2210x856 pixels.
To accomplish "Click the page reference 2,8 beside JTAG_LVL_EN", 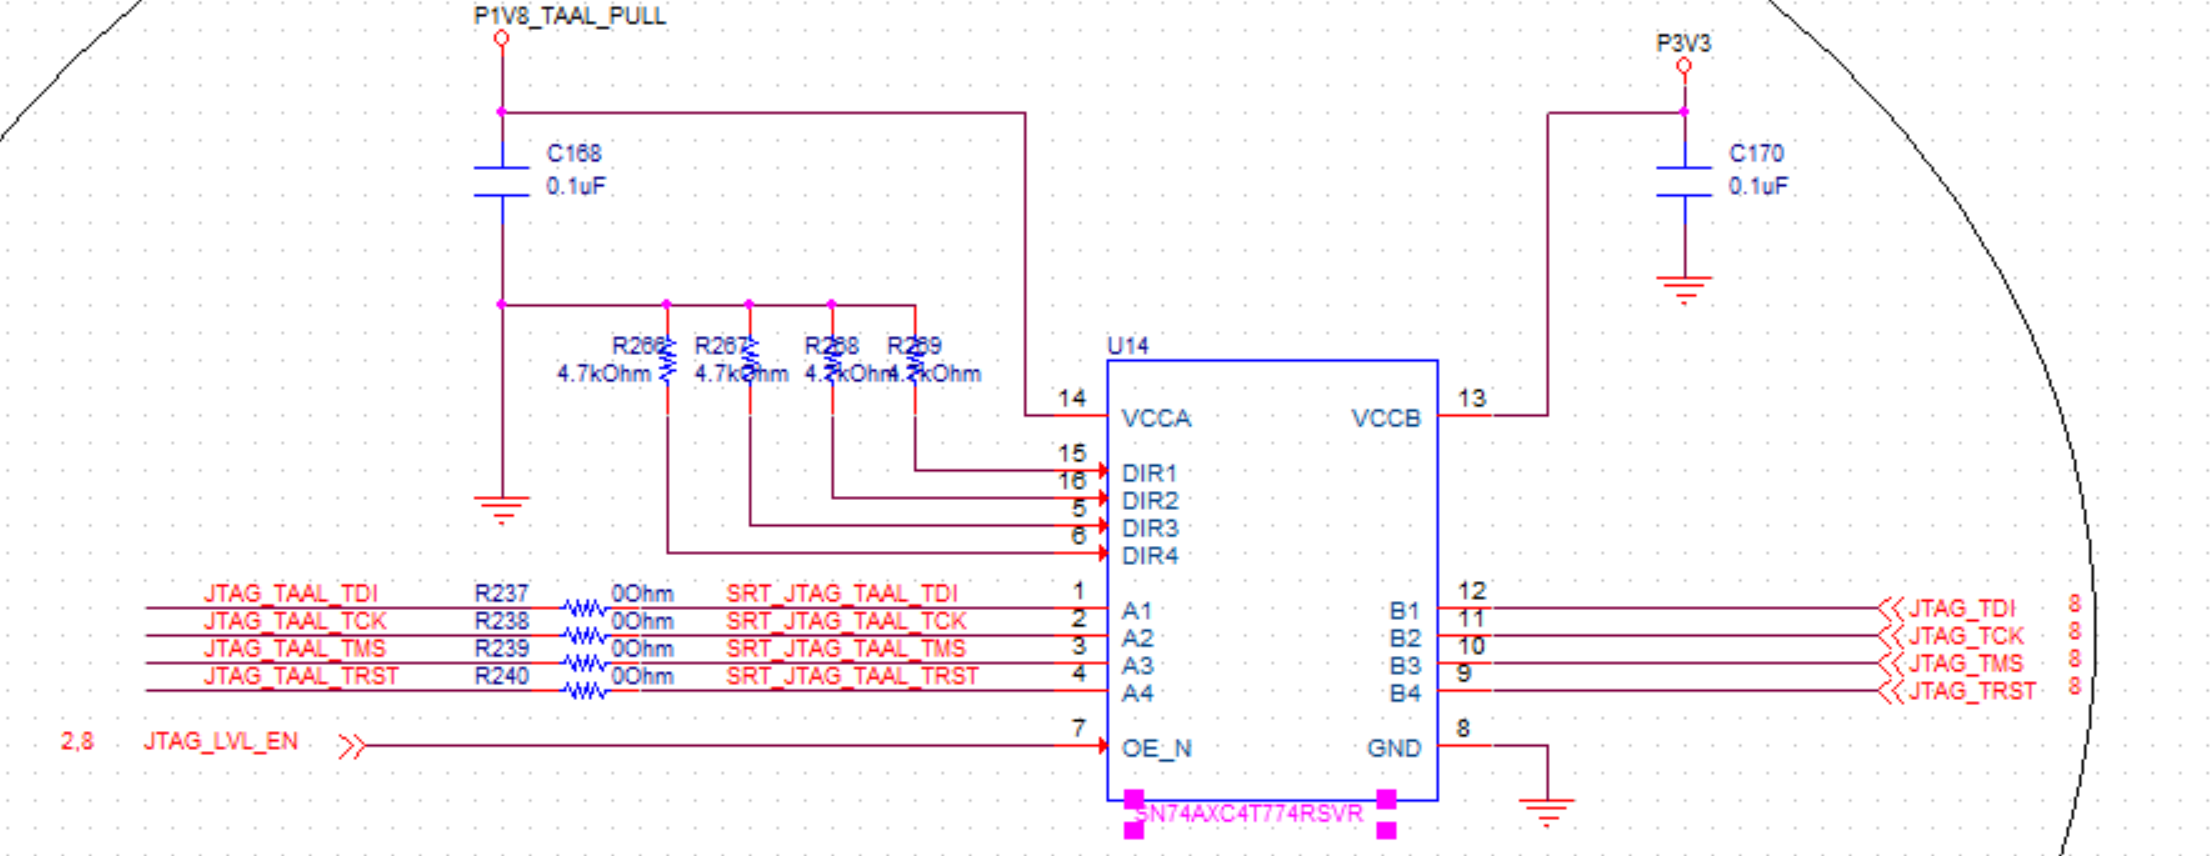I will tap(77, 741).
